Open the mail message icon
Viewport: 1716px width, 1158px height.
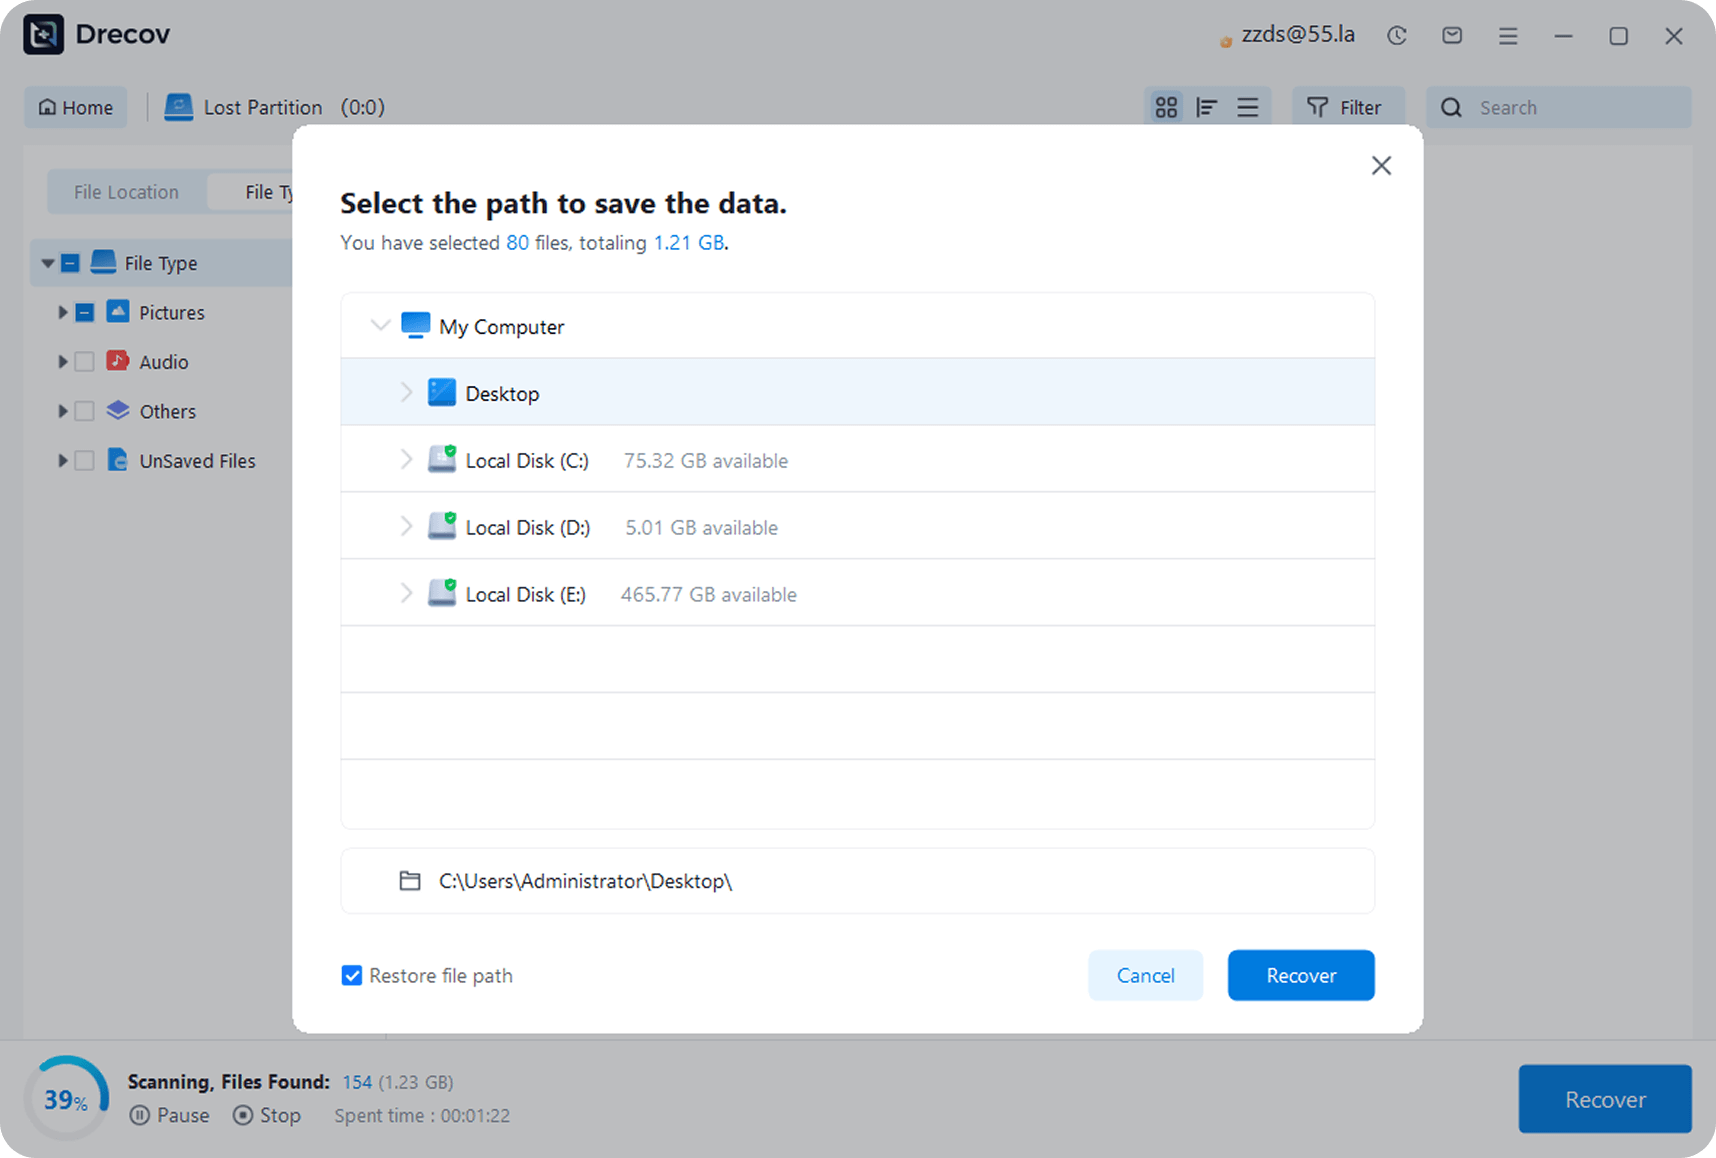point(1452,36)
